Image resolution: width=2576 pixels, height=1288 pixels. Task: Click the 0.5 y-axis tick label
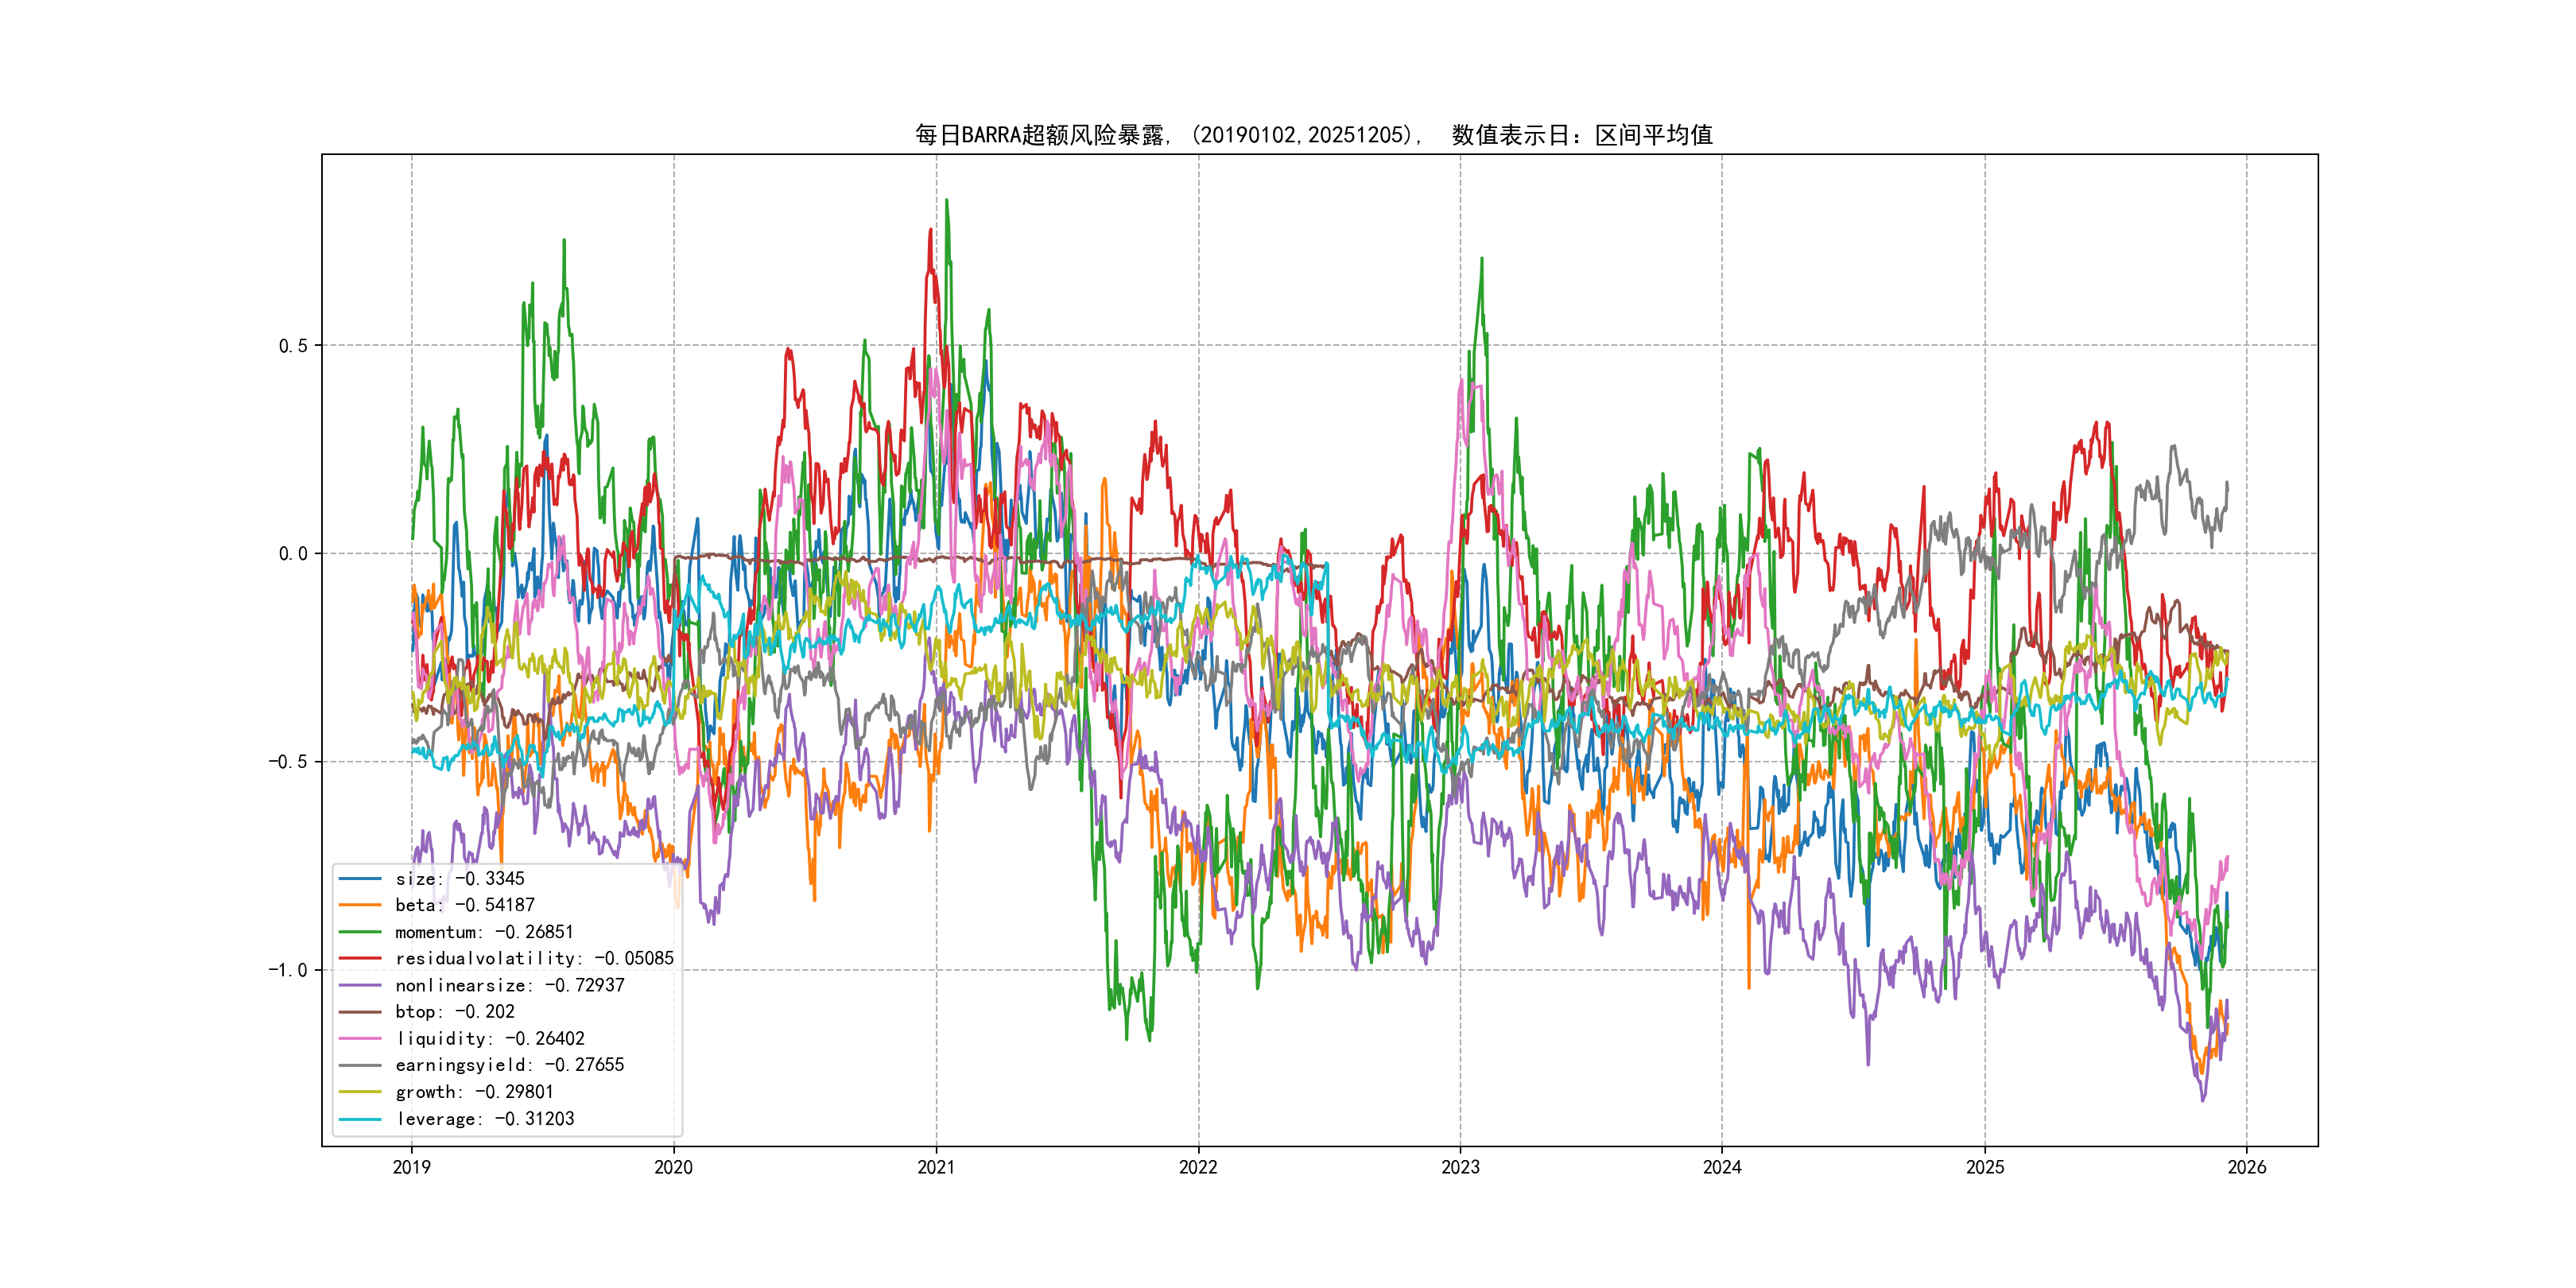tap(292, 346)
